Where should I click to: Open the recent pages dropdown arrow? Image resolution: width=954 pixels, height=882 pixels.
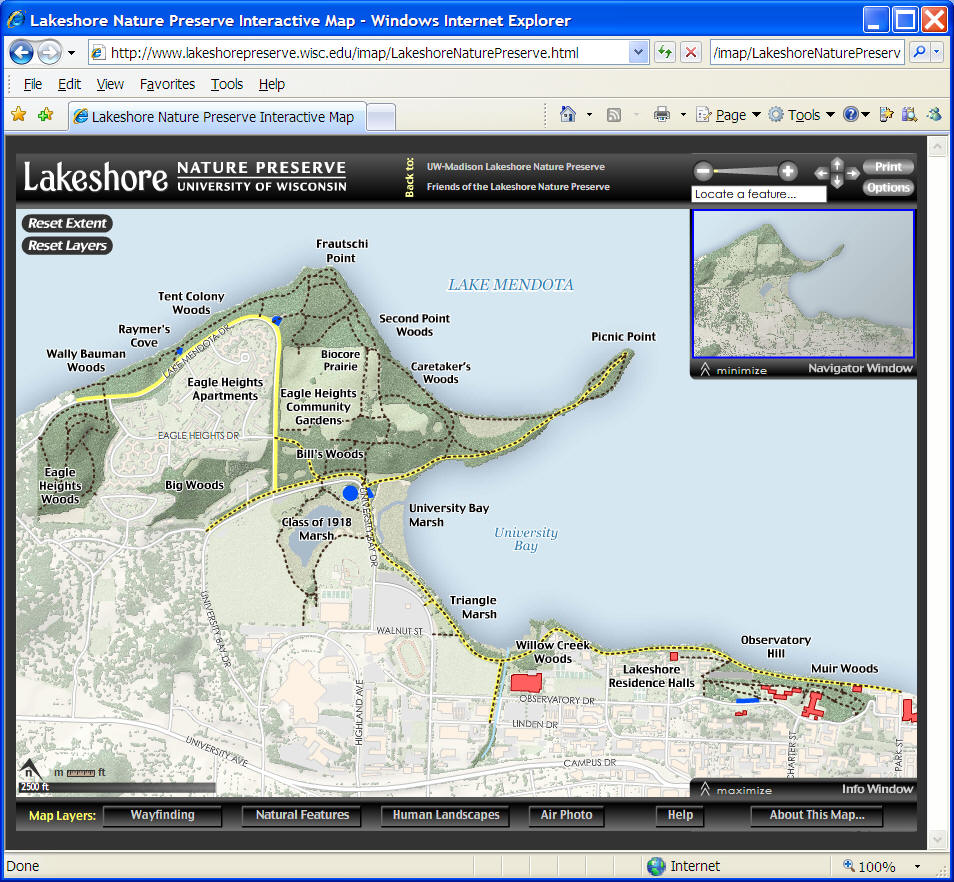coord(71,53)
